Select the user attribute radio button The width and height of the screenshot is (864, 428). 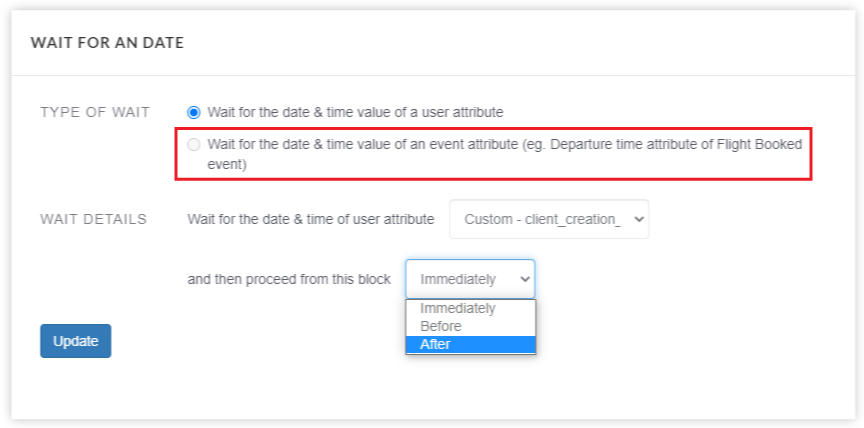click(x=193, y=113)
